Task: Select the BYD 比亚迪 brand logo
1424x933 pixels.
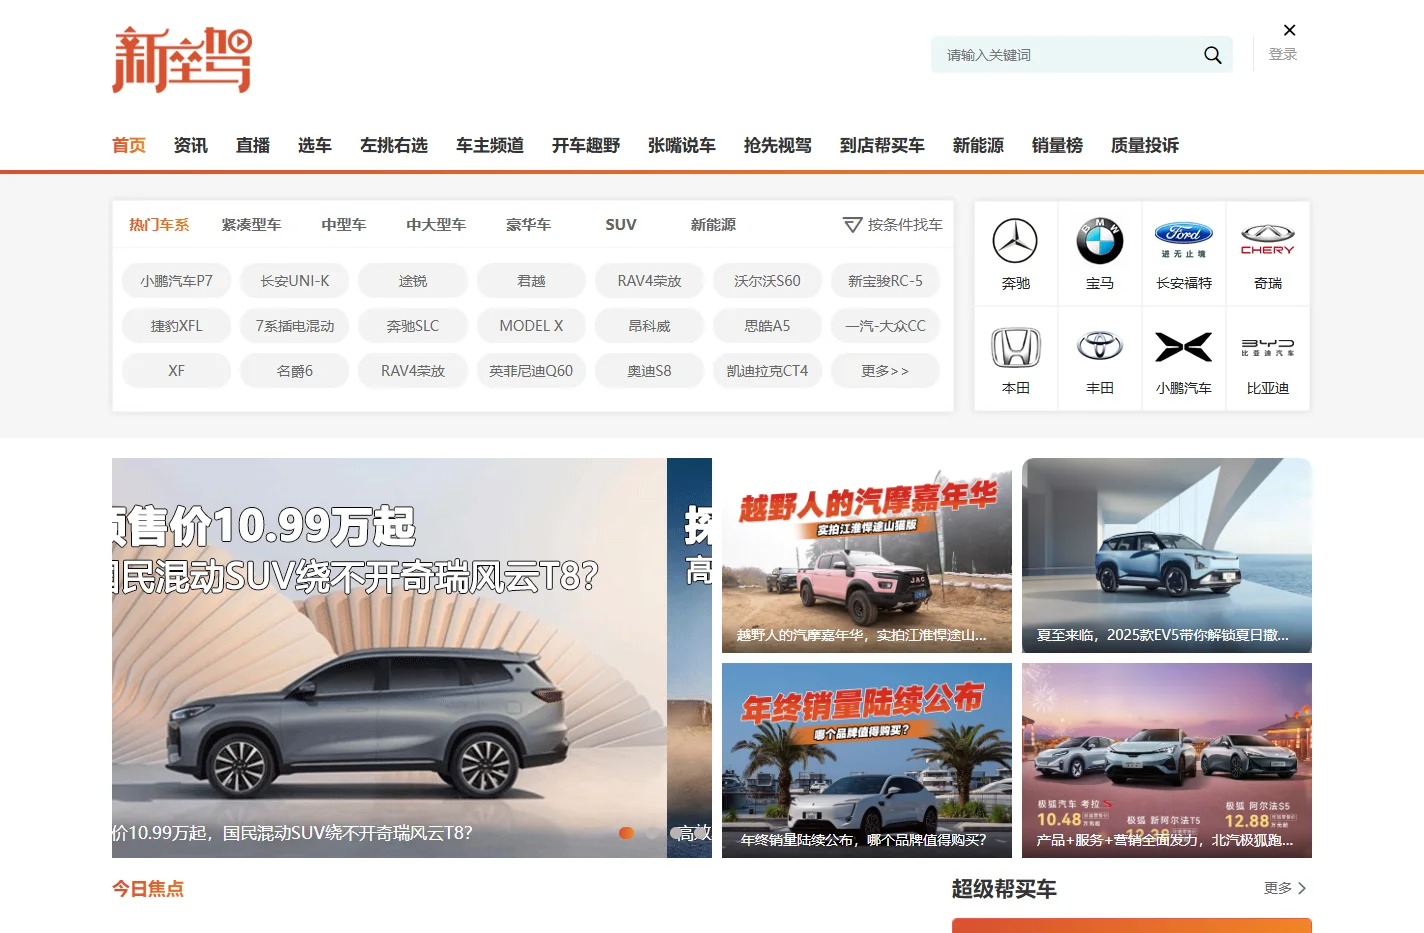Action: (x=1268, y=346)
